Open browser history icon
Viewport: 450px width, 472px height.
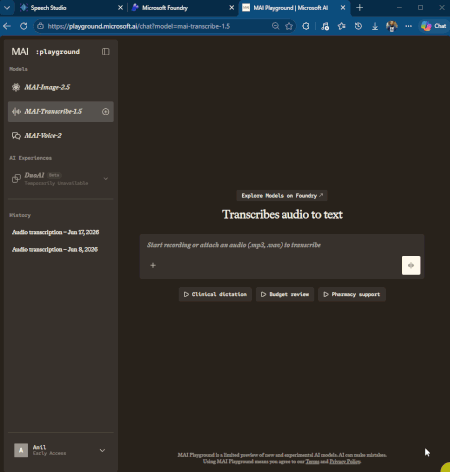358,26
